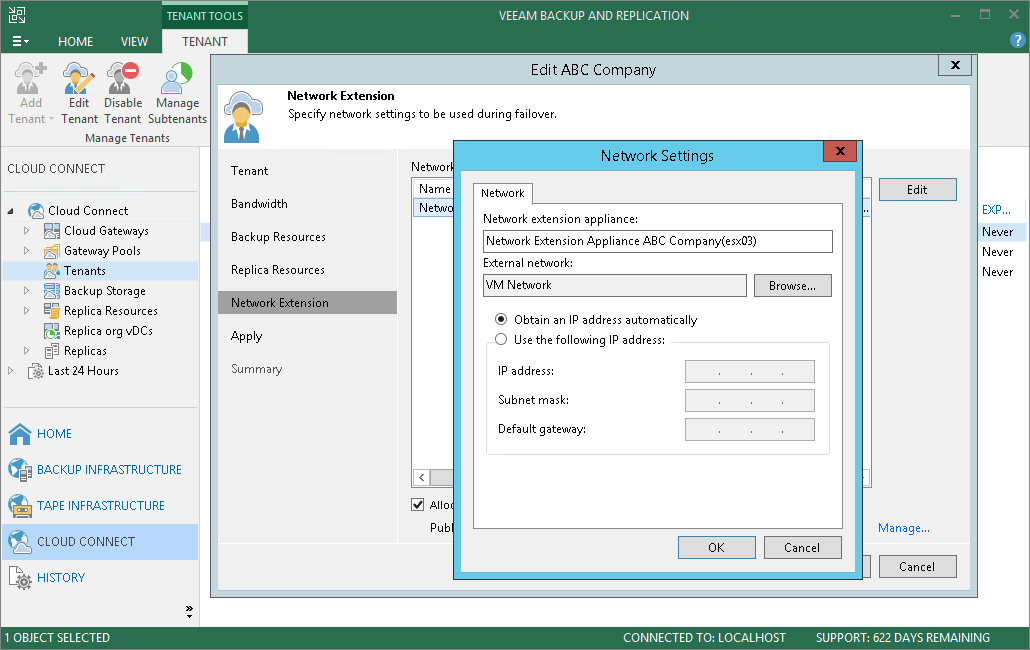Click the list's scroll left arrow
1030x650 pixels.
[x=421, y=477]
